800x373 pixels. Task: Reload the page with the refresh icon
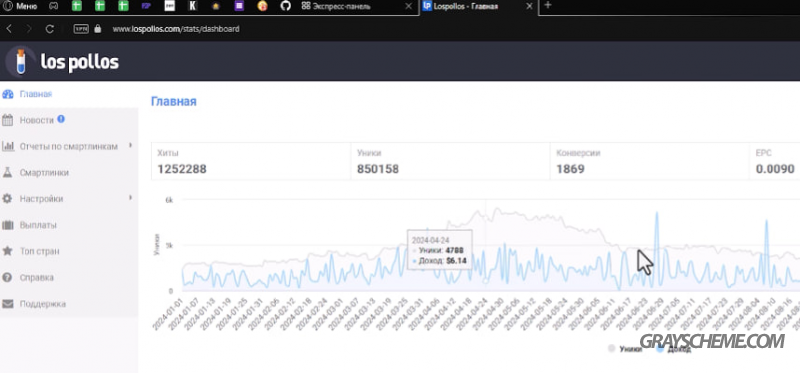[49, 29]
